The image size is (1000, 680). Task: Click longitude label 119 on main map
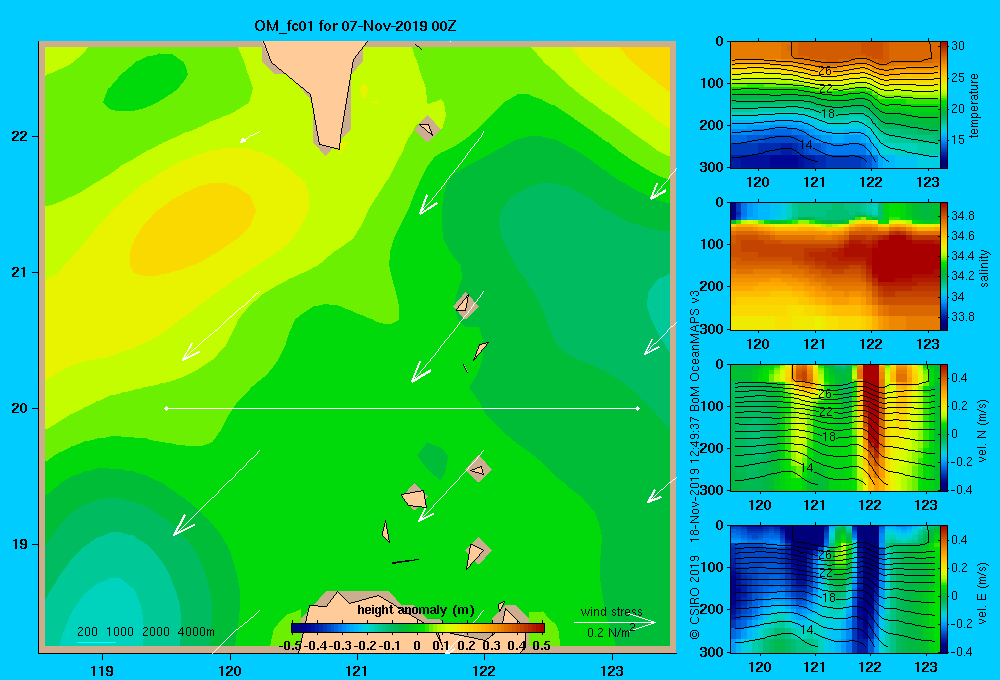pos(102,670)
